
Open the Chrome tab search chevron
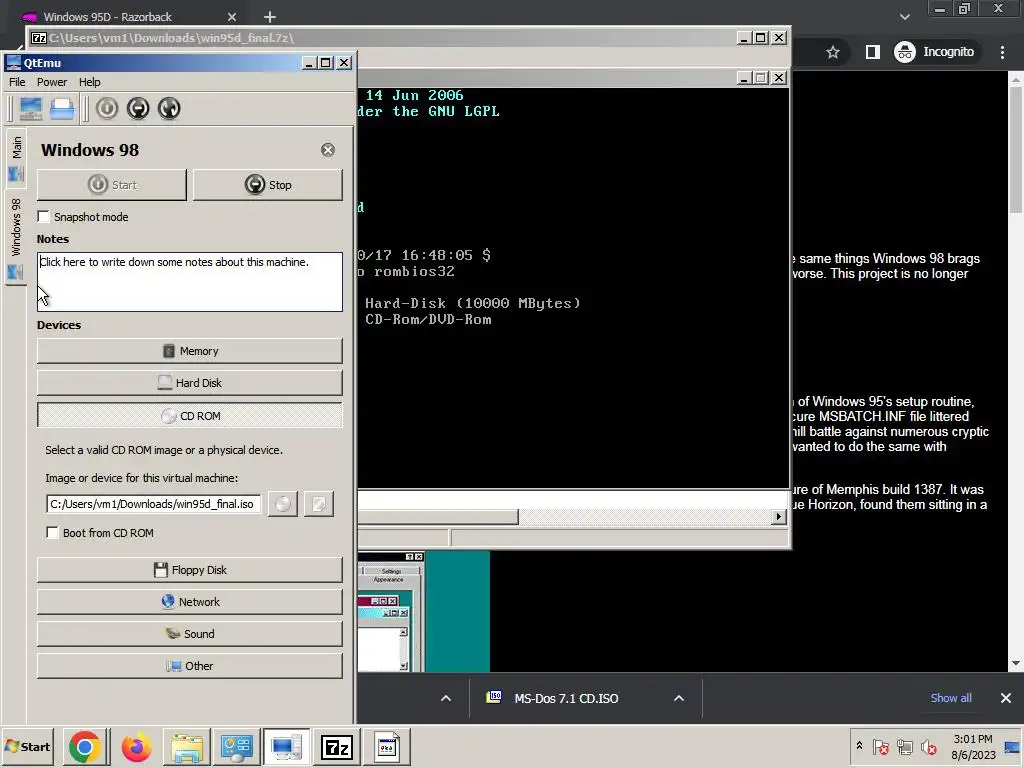[x=904, y=17]
